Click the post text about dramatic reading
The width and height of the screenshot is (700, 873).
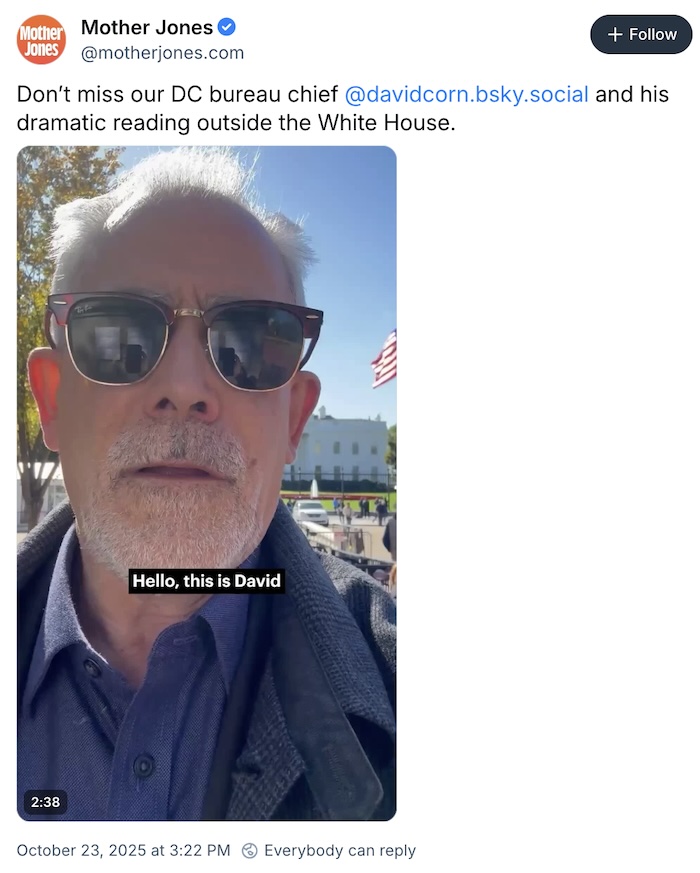pyautogui.click(x=342, y=109)
